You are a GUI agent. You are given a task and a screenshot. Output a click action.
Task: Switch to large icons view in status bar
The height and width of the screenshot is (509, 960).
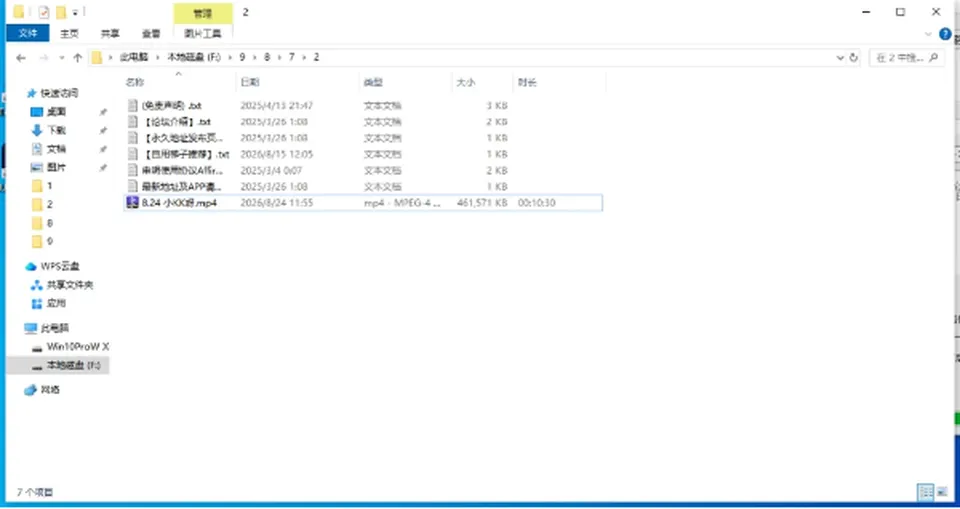942,492
